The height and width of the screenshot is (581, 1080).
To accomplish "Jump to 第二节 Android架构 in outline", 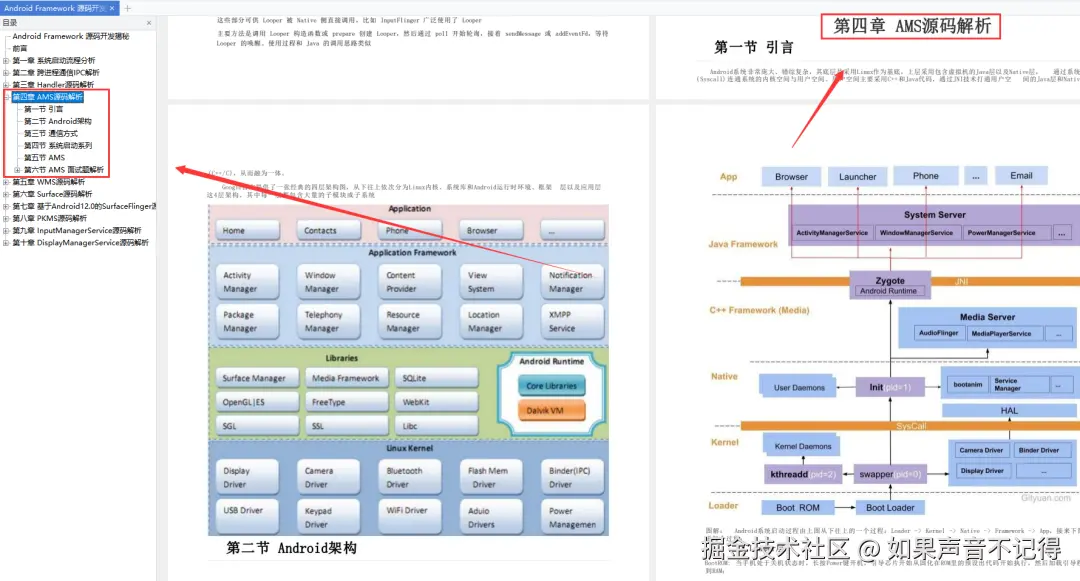I will [57, 121].
